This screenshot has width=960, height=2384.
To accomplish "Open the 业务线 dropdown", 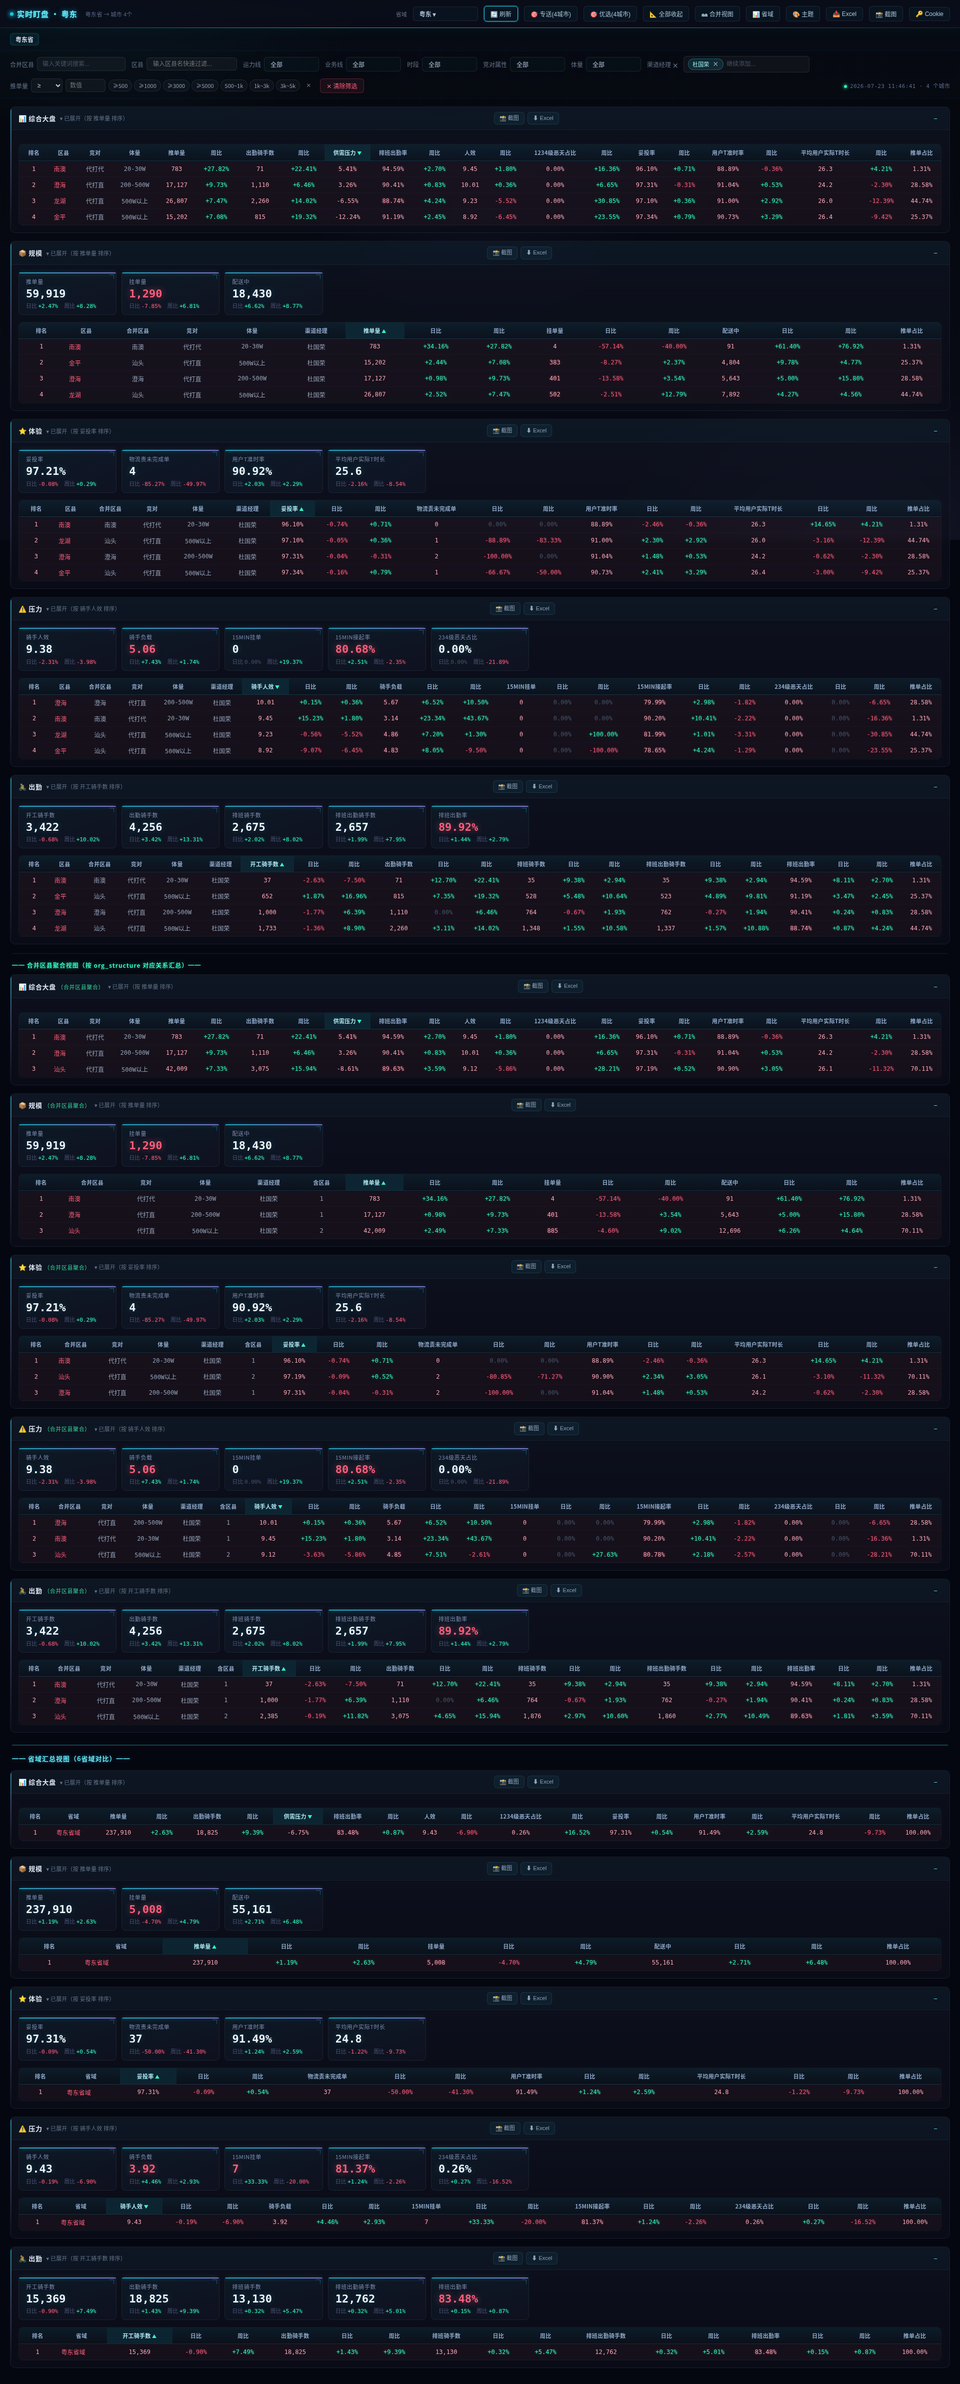I will 373,64.
